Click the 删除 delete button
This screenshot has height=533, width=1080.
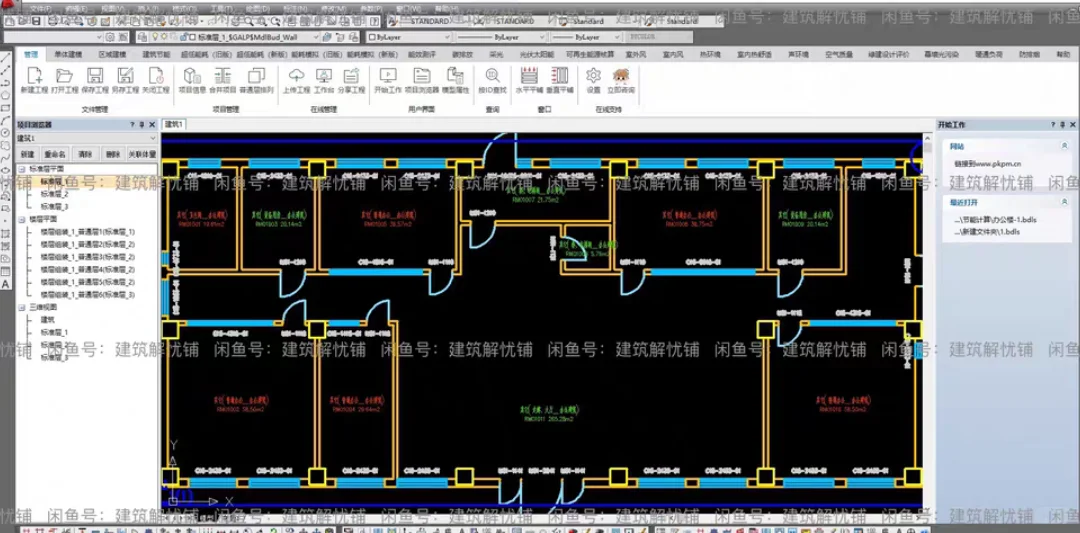pos(114,154)
